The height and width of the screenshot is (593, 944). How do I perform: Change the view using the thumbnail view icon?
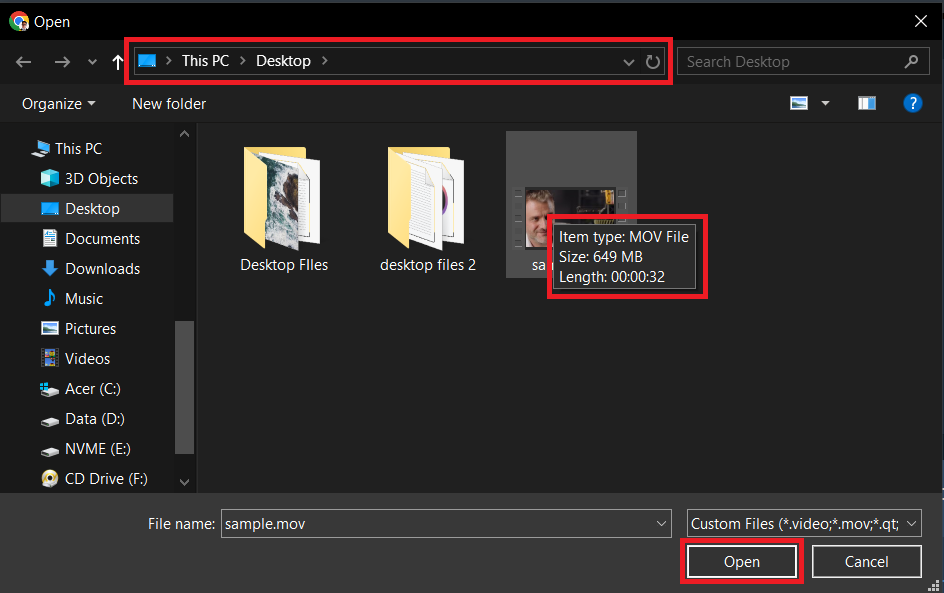click(800, 102)
